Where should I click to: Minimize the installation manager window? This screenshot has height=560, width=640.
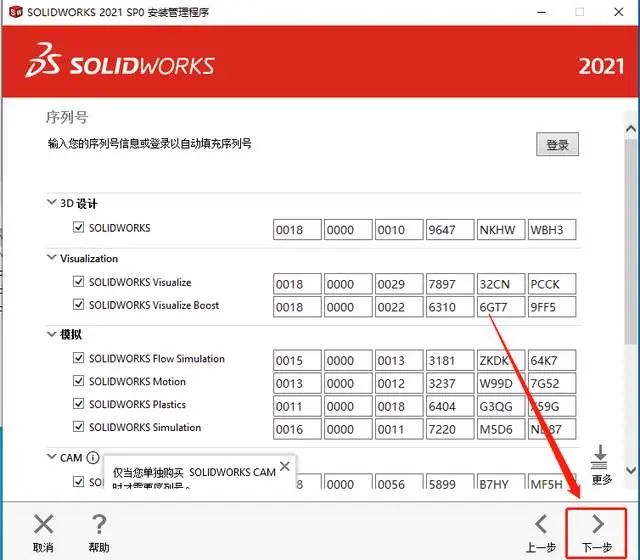pyautogui.click(x=542, y=12)
